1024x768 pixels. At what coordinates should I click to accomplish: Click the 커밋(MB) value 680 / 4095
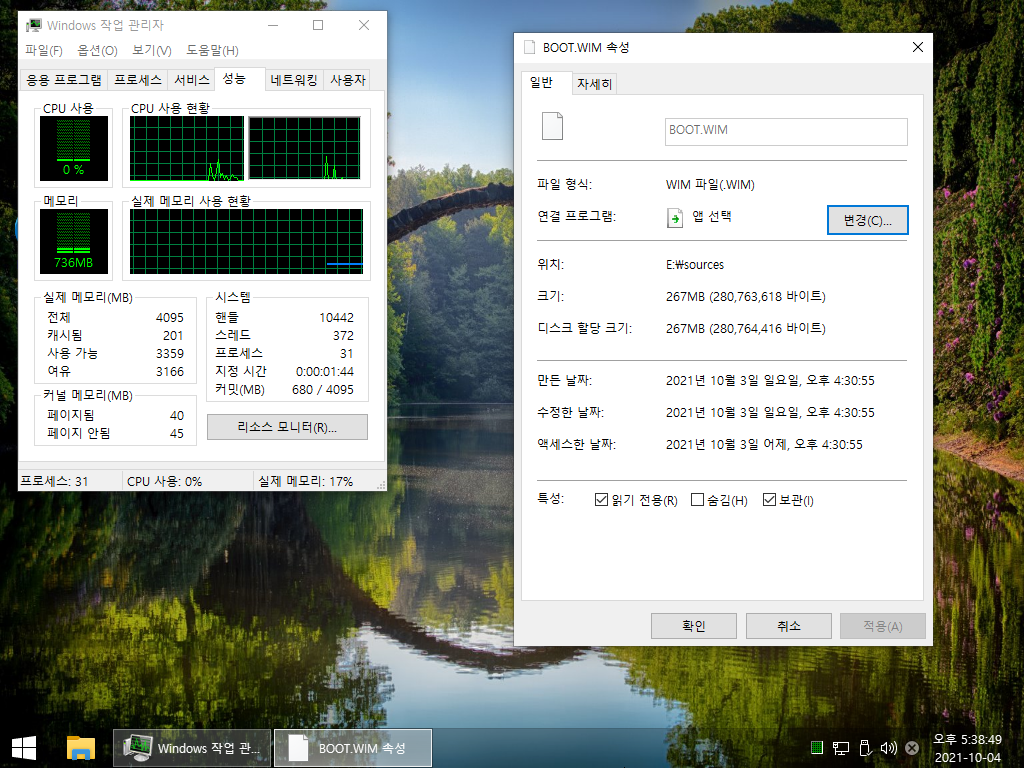coord(323,389)
